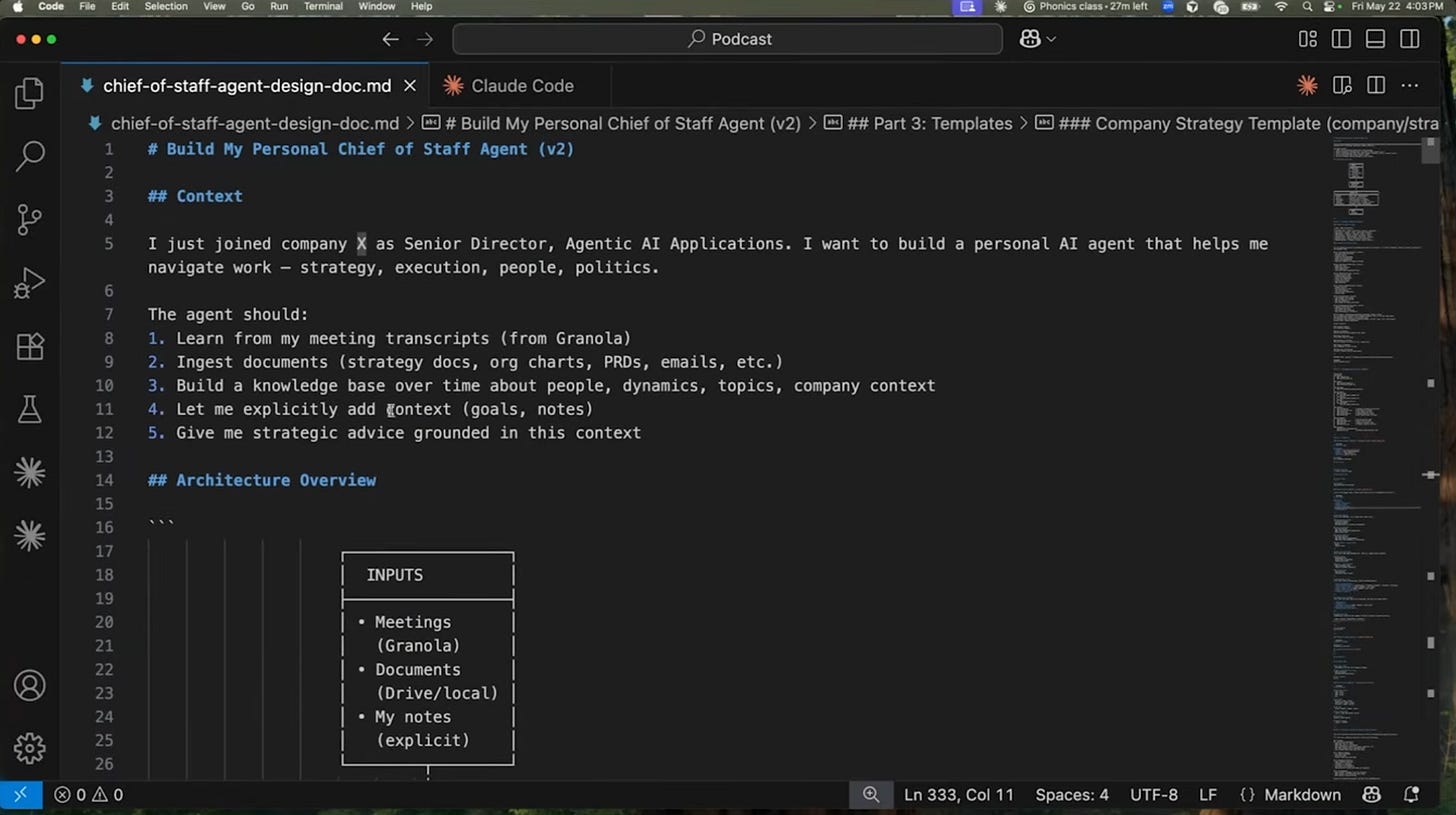Open the 'Build My Personal Chief of Staff Agent' breadcrumb
1456x815 pixels.
tap(612, 124)
